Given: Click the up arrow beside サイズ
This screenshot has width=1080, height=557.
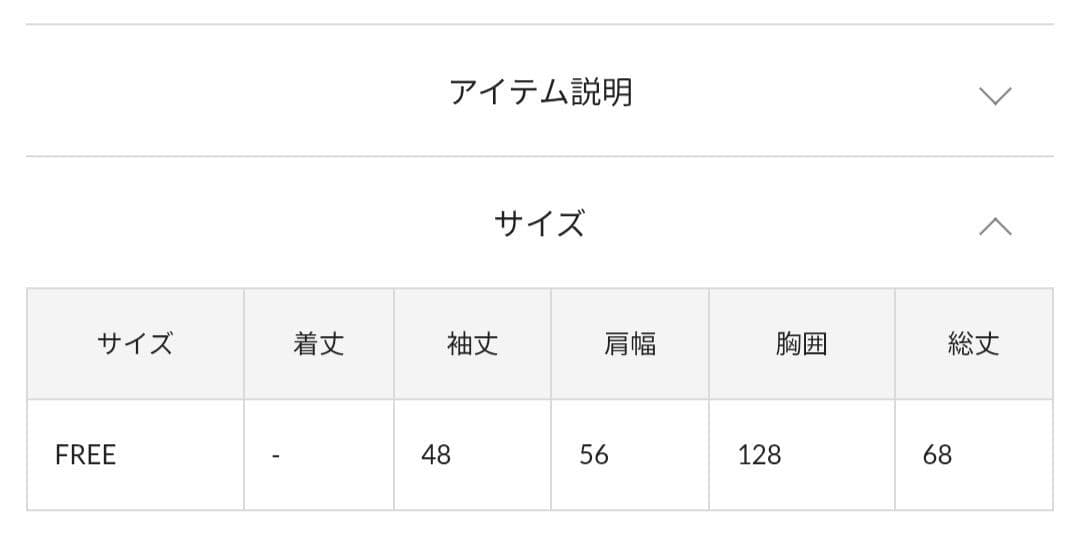Looking at the screenshot, I should pos(995,226).
